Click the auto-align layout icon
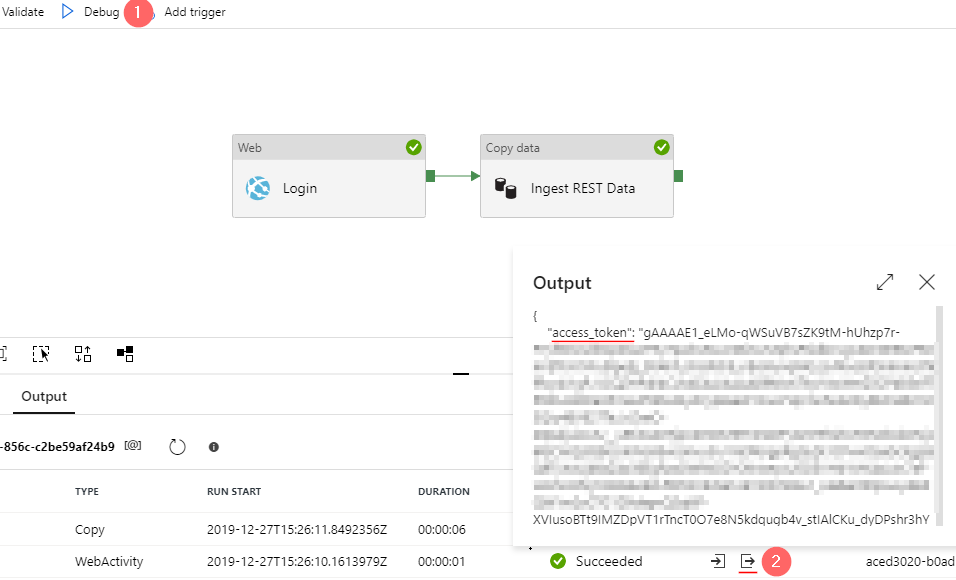Image resolution: width=956 pixels, height=580 pixels. click(83, 354)
